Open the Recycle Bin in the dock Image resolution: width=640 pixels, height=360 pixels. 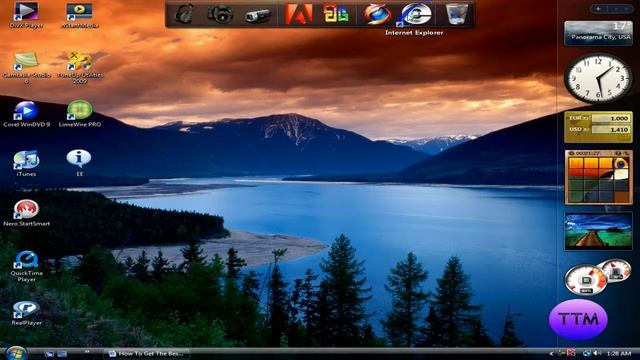point(457,14)
